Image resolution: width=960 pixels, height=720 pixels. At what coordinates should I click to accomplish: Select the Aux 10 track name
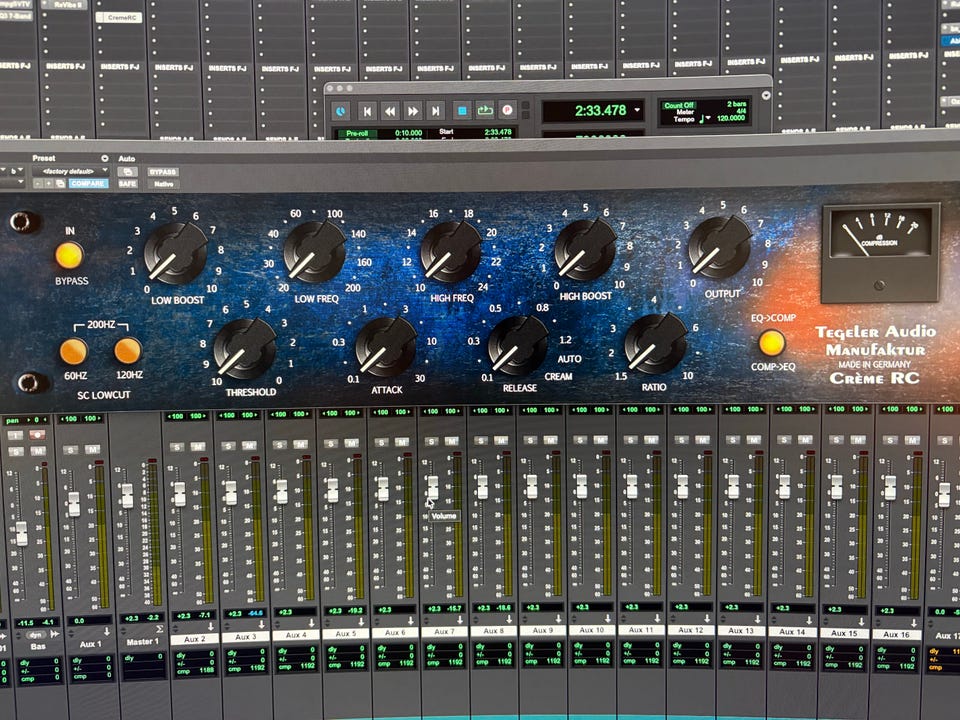click(x=591, y=630)
